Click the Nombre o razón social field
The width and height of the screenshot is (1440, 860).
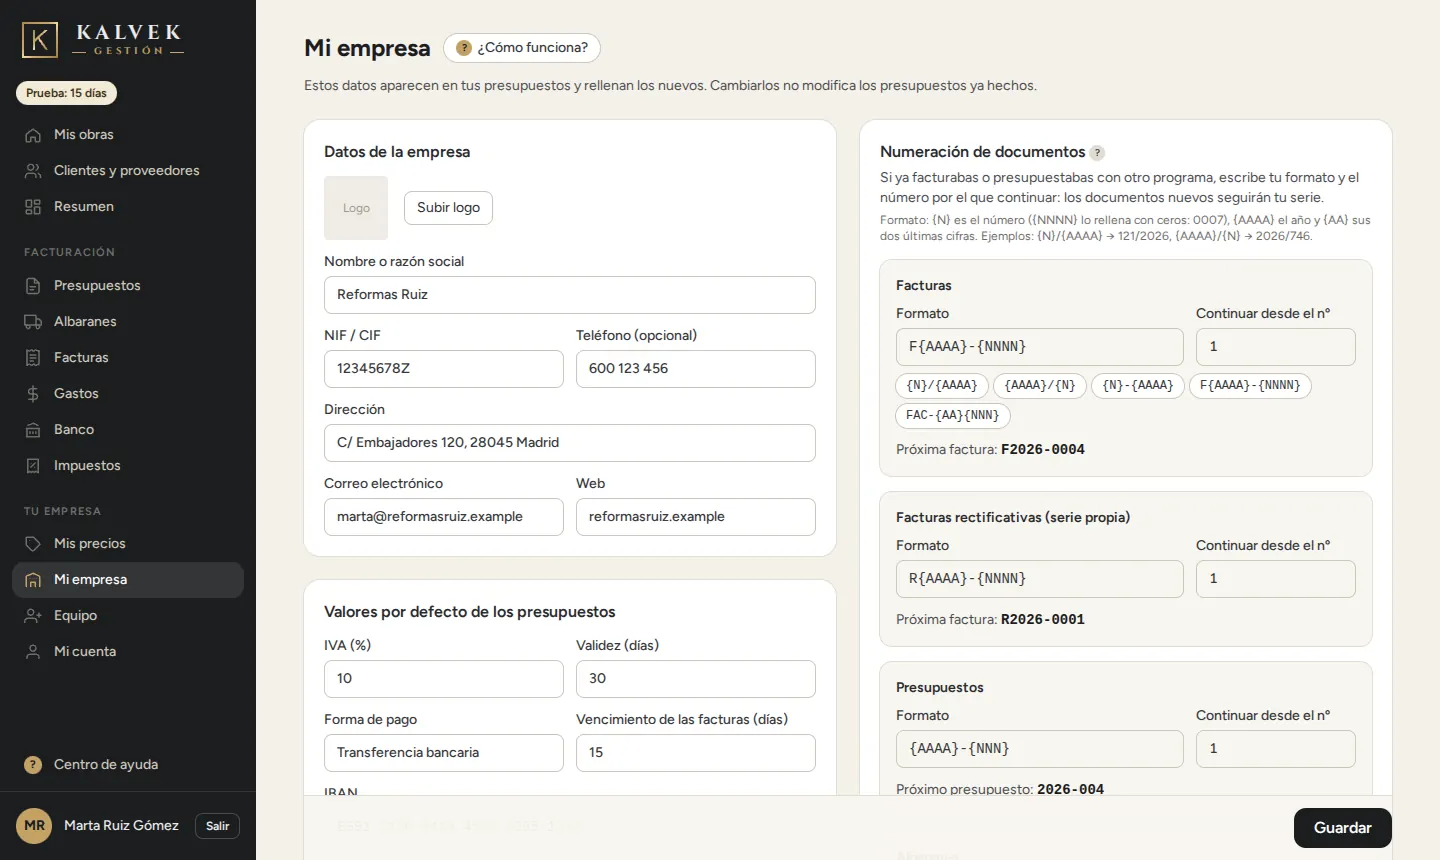(570, 295)
